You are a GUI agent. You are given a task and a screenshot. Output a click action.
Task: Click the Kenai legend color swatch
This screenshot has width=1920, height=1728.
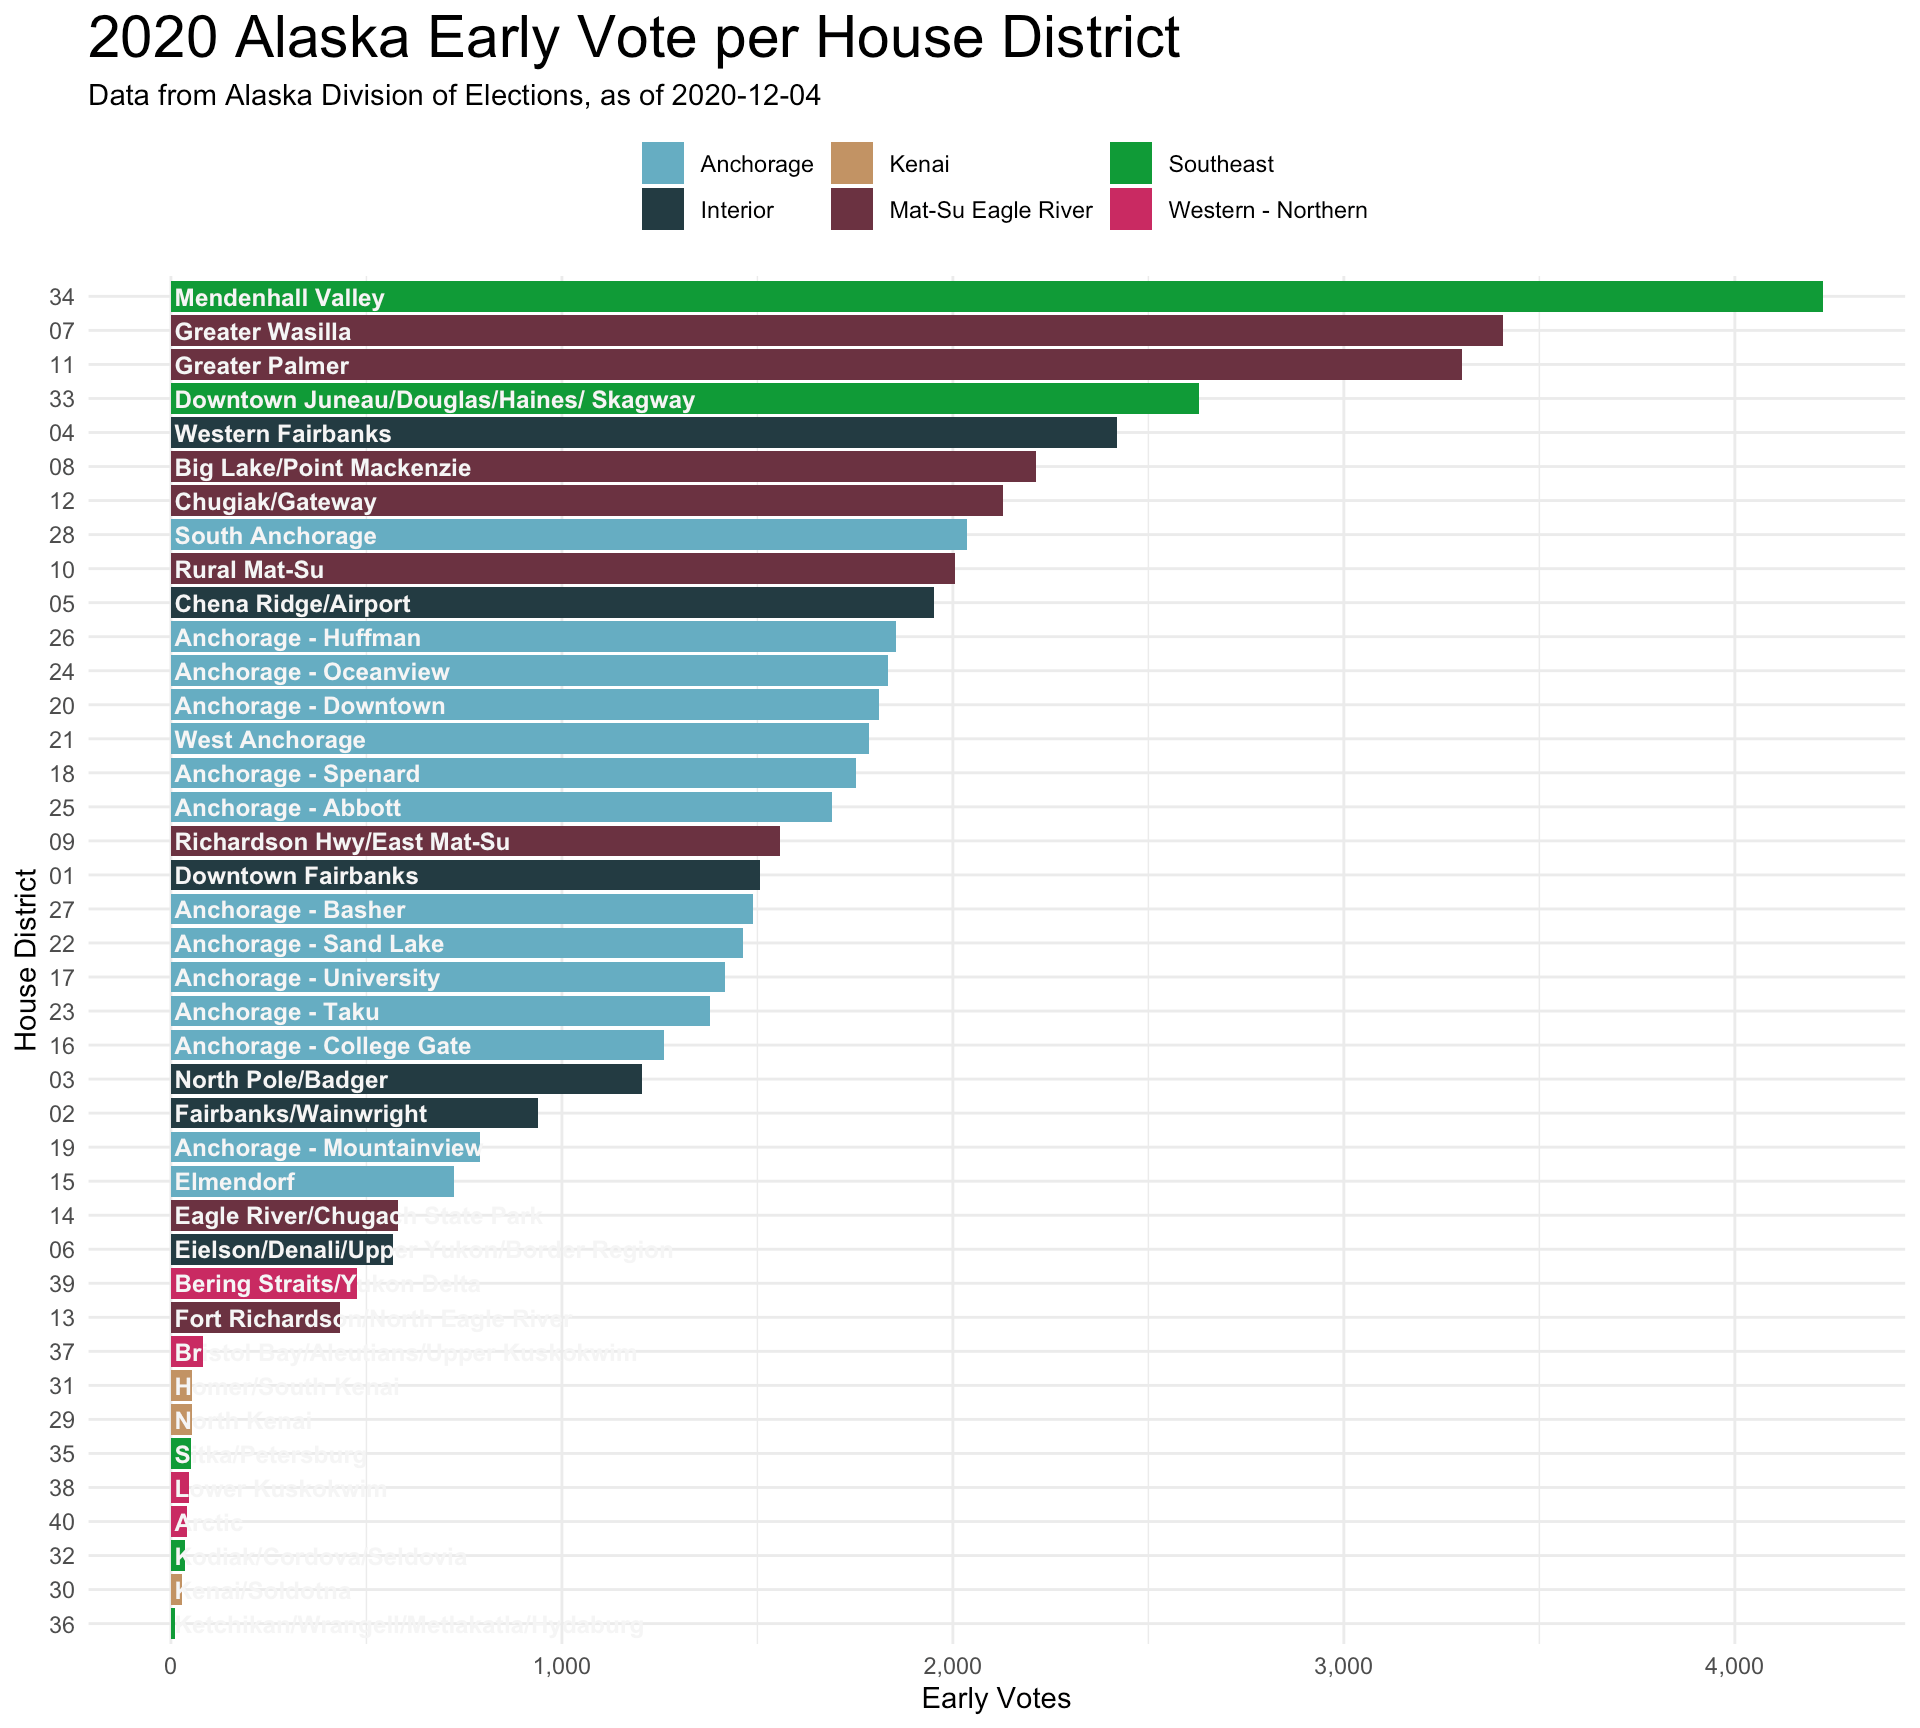point(852,164)
